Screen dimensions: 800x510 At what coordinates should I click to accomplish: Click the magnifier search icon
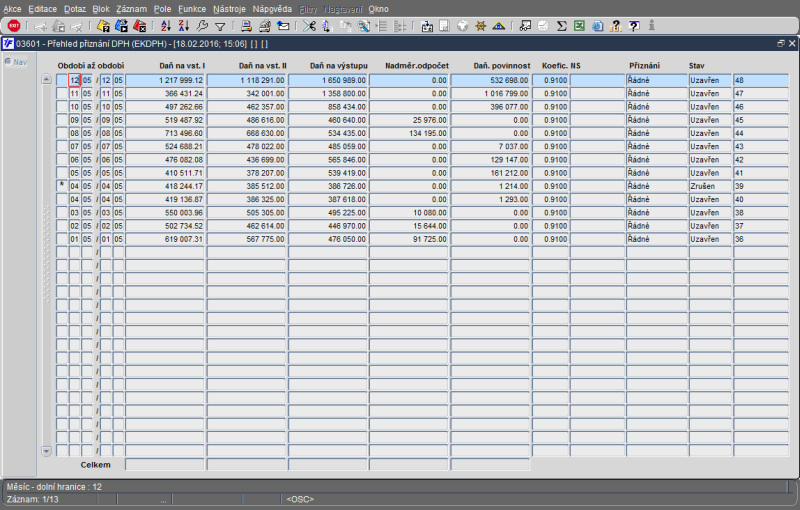[363, 26]
